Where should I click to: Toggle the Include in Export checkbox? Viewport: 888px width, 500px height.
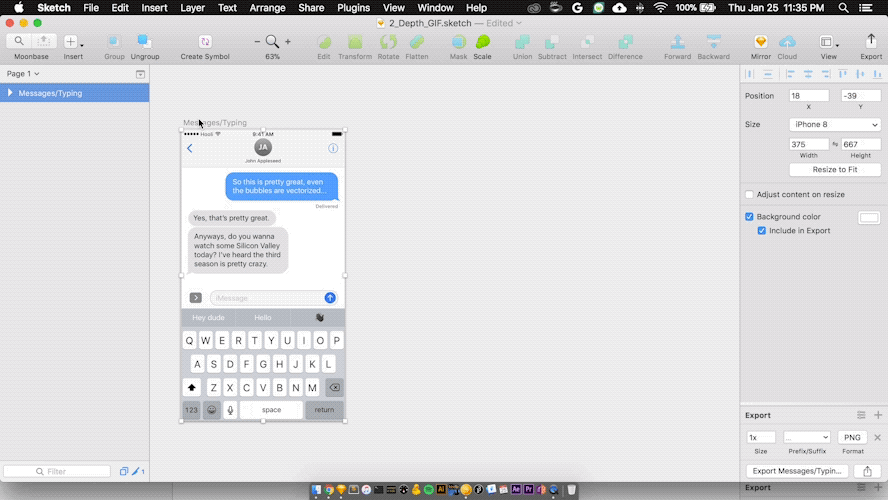[x=762, y=231]
